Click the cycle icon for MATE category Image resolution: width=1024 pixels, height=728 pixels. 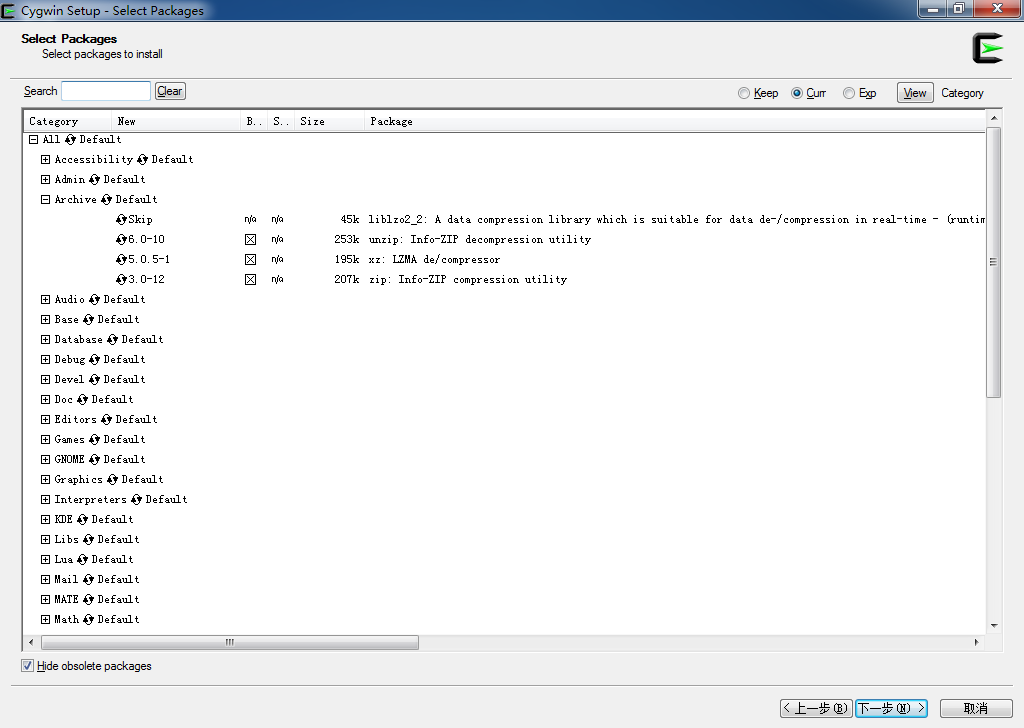click(x=88, y=599)
